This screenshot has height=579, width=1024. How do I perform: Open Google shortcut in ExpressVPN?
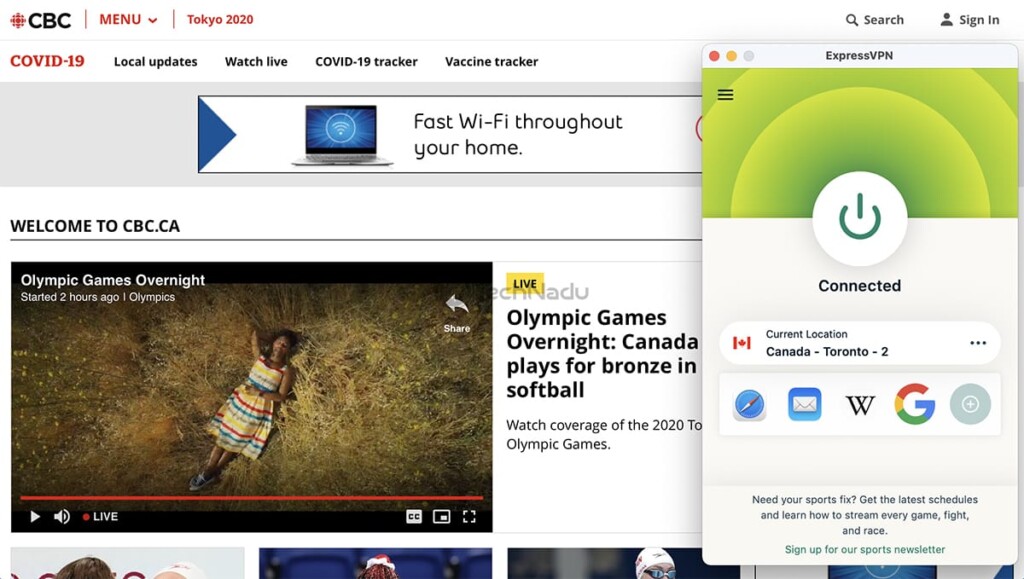click(915, 404)
